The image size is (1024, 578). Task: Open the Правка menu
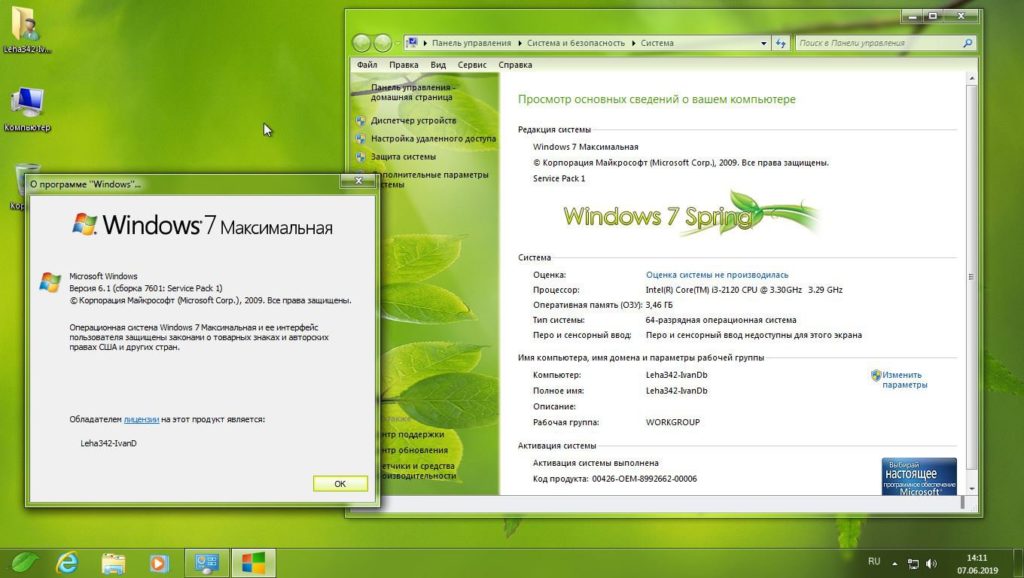[x=404, y=65]
